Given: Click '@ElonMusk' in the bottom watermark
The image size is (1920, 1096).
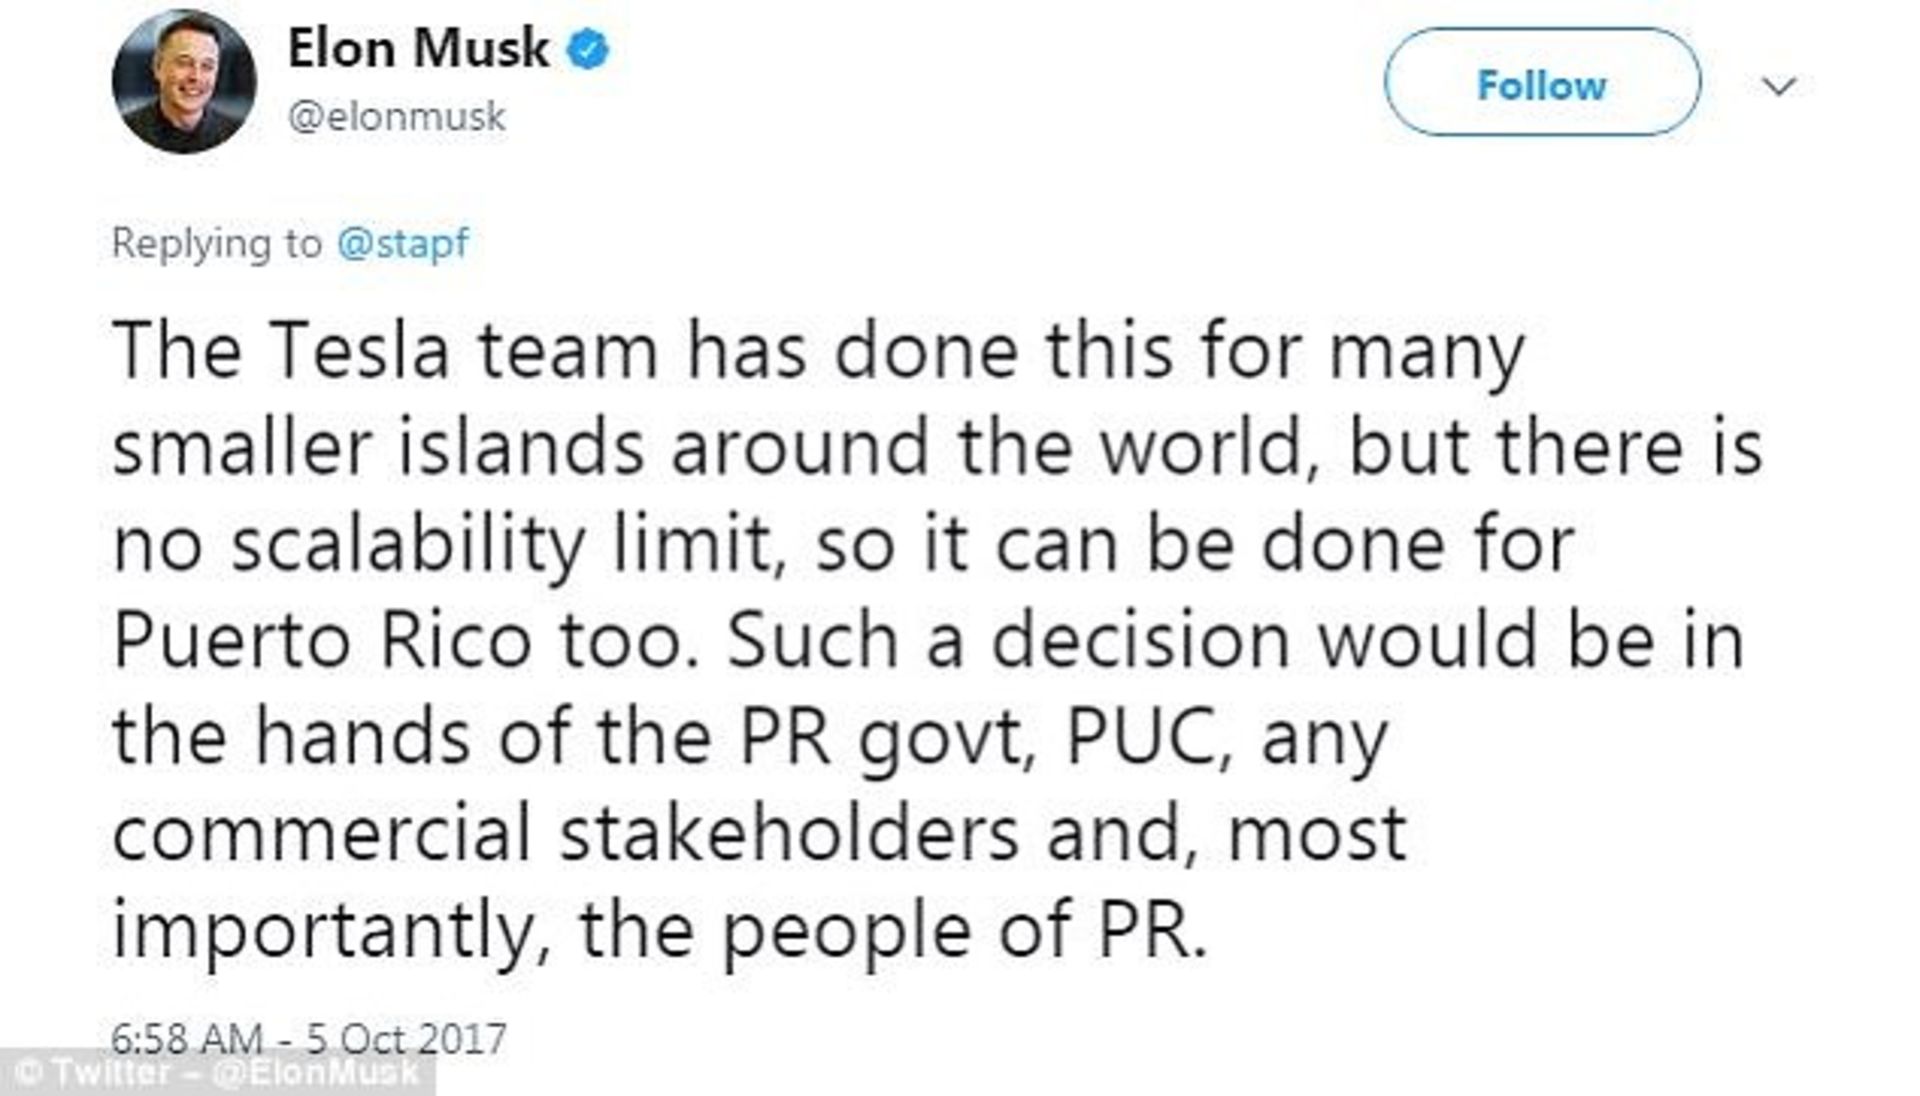Looking at the screenshot, I should 316,1073.
